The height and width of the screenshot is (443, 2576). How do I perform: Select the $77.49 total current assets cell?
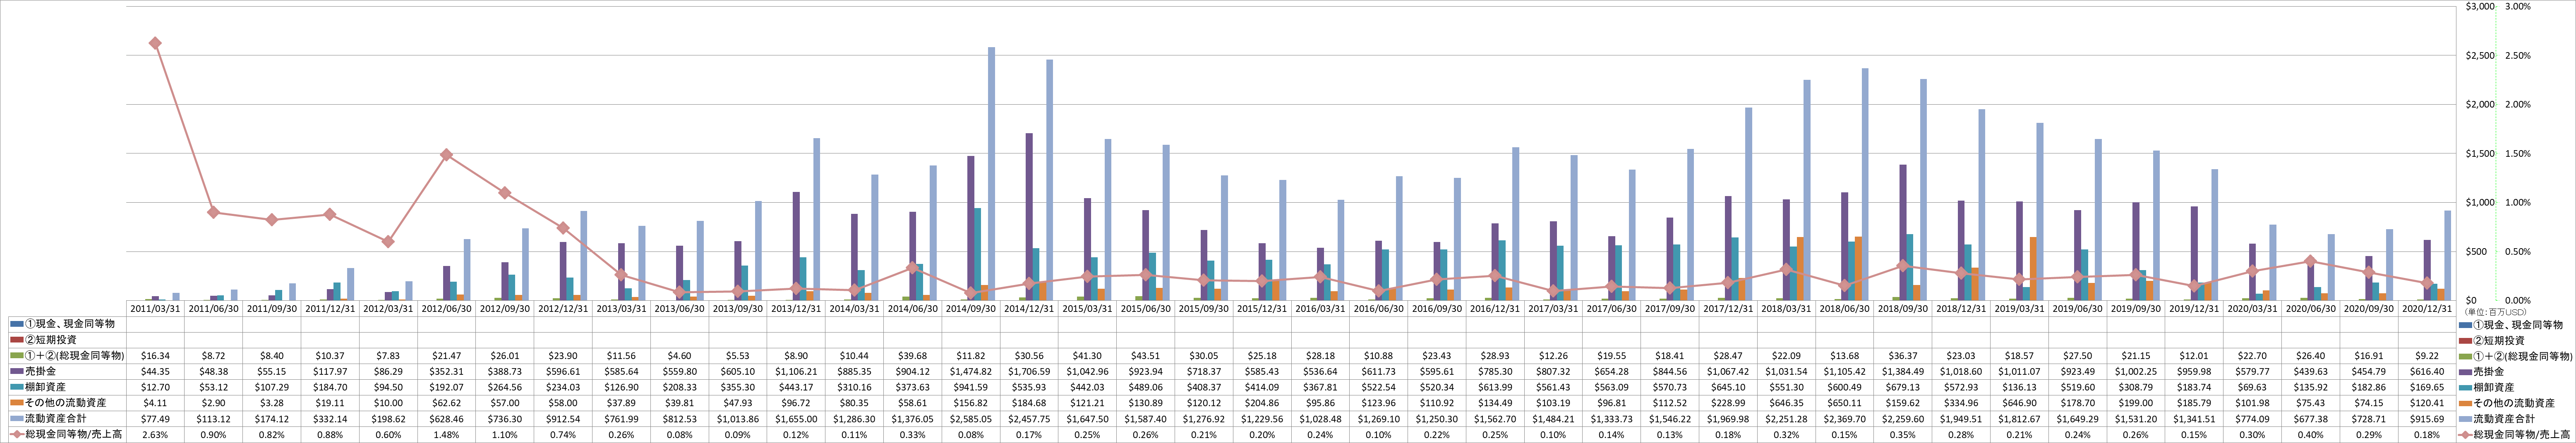click(155, 418)
